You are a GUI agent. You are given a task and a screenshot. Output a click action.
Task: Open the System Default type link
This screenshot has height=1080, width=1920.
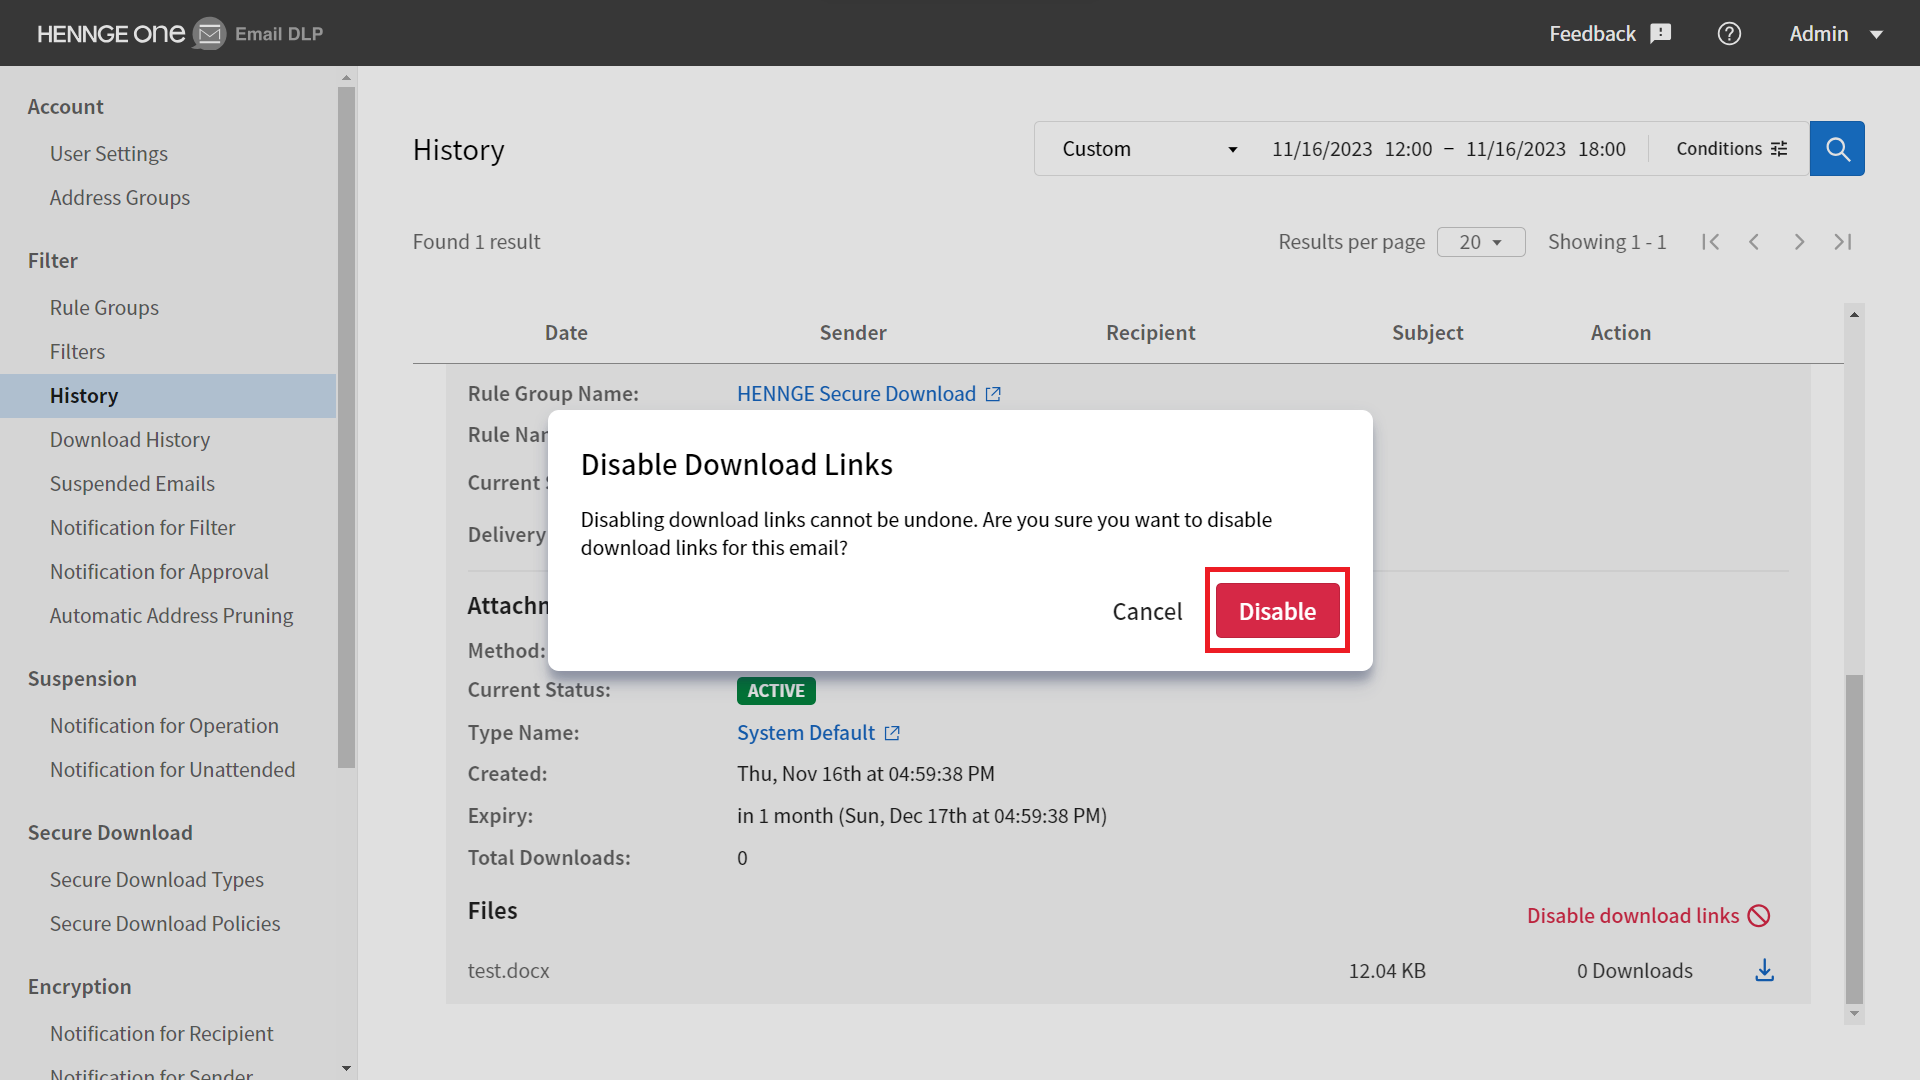click(x=806, y=733)
